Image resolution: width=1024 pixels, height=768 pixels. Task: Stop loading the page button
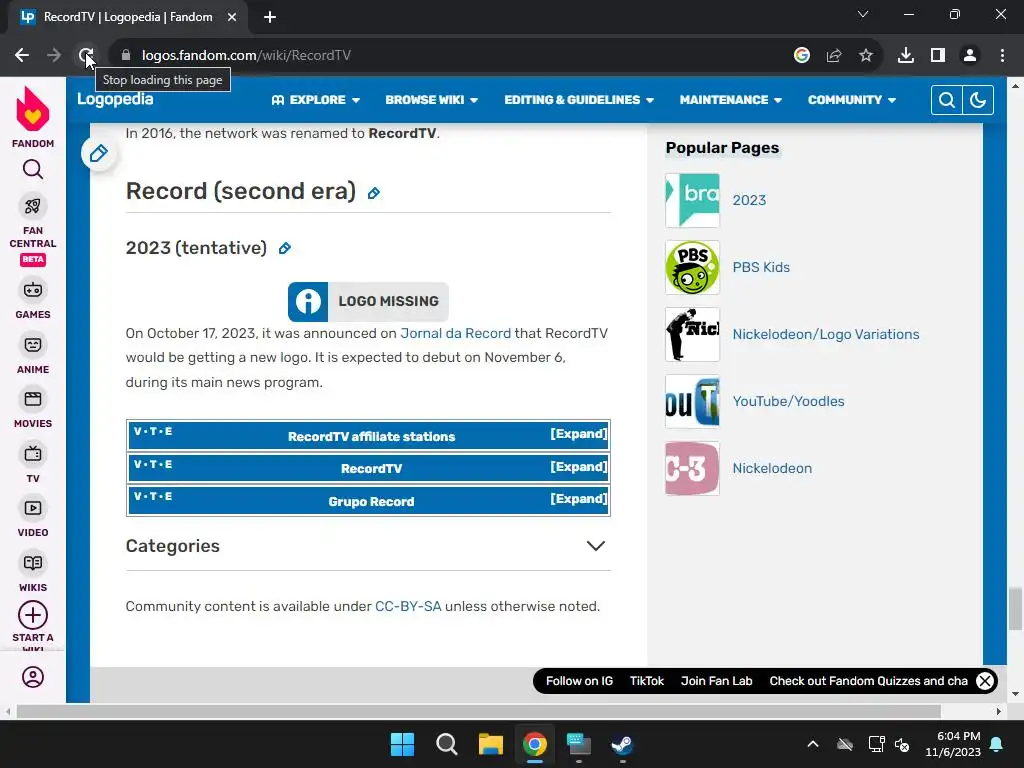pos(86,56)
